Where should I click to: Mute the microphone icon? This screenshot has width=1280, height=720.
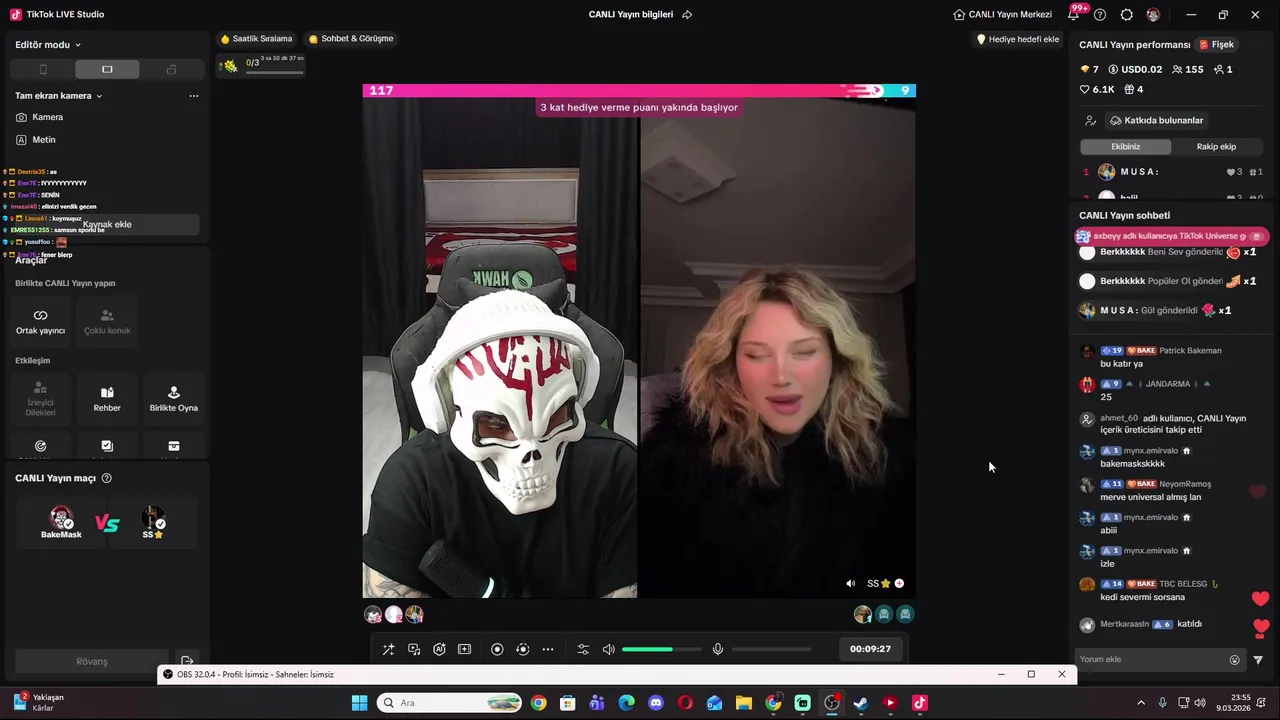click(x=717, y=649)
